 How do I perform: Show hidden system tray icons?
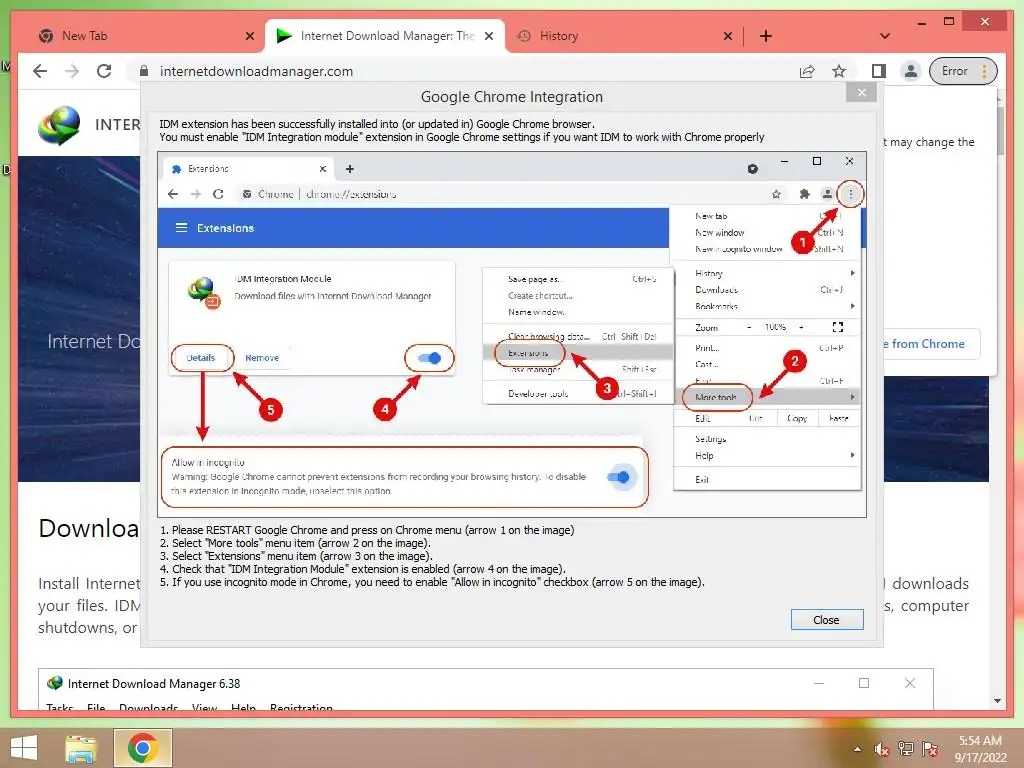point(857,749)
